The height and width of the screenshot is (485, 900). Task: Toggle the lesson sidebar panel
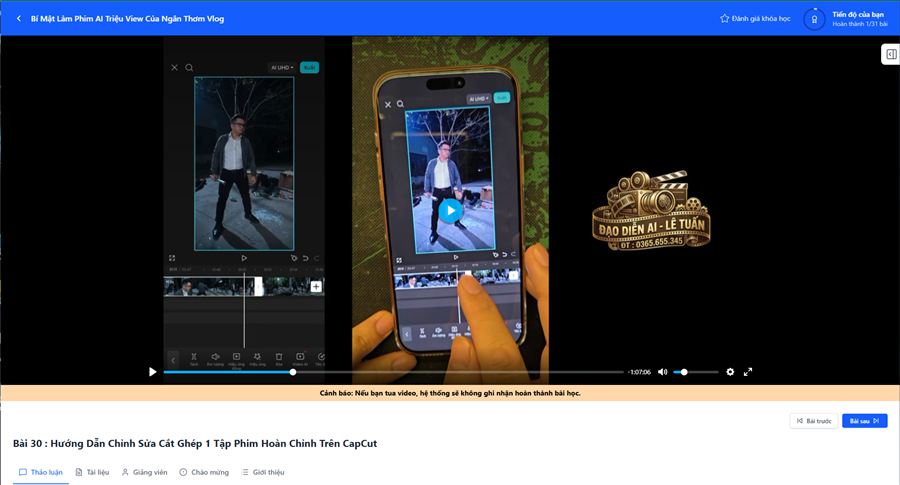[891, 54]
